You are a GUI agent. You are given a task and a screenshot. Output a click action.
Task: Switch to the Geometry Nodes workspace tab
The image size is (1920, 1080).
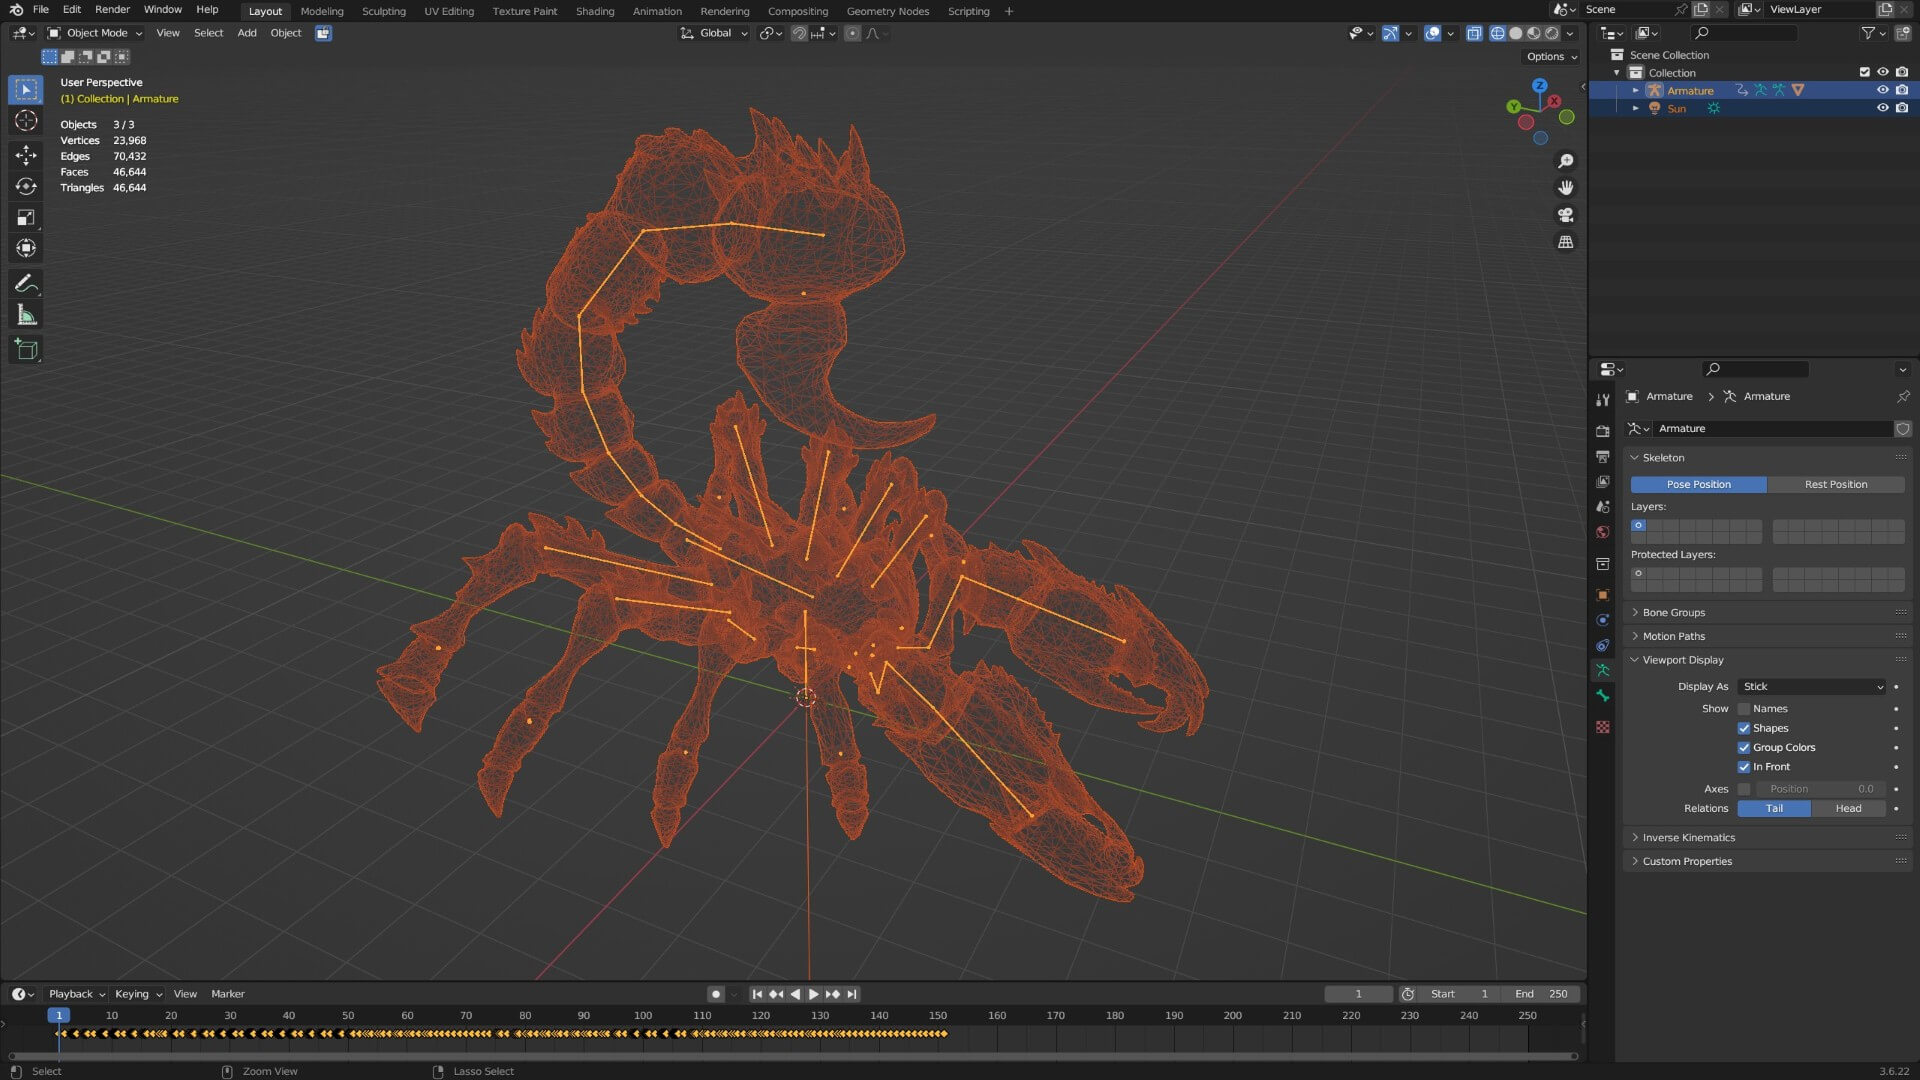click(888, 11)
